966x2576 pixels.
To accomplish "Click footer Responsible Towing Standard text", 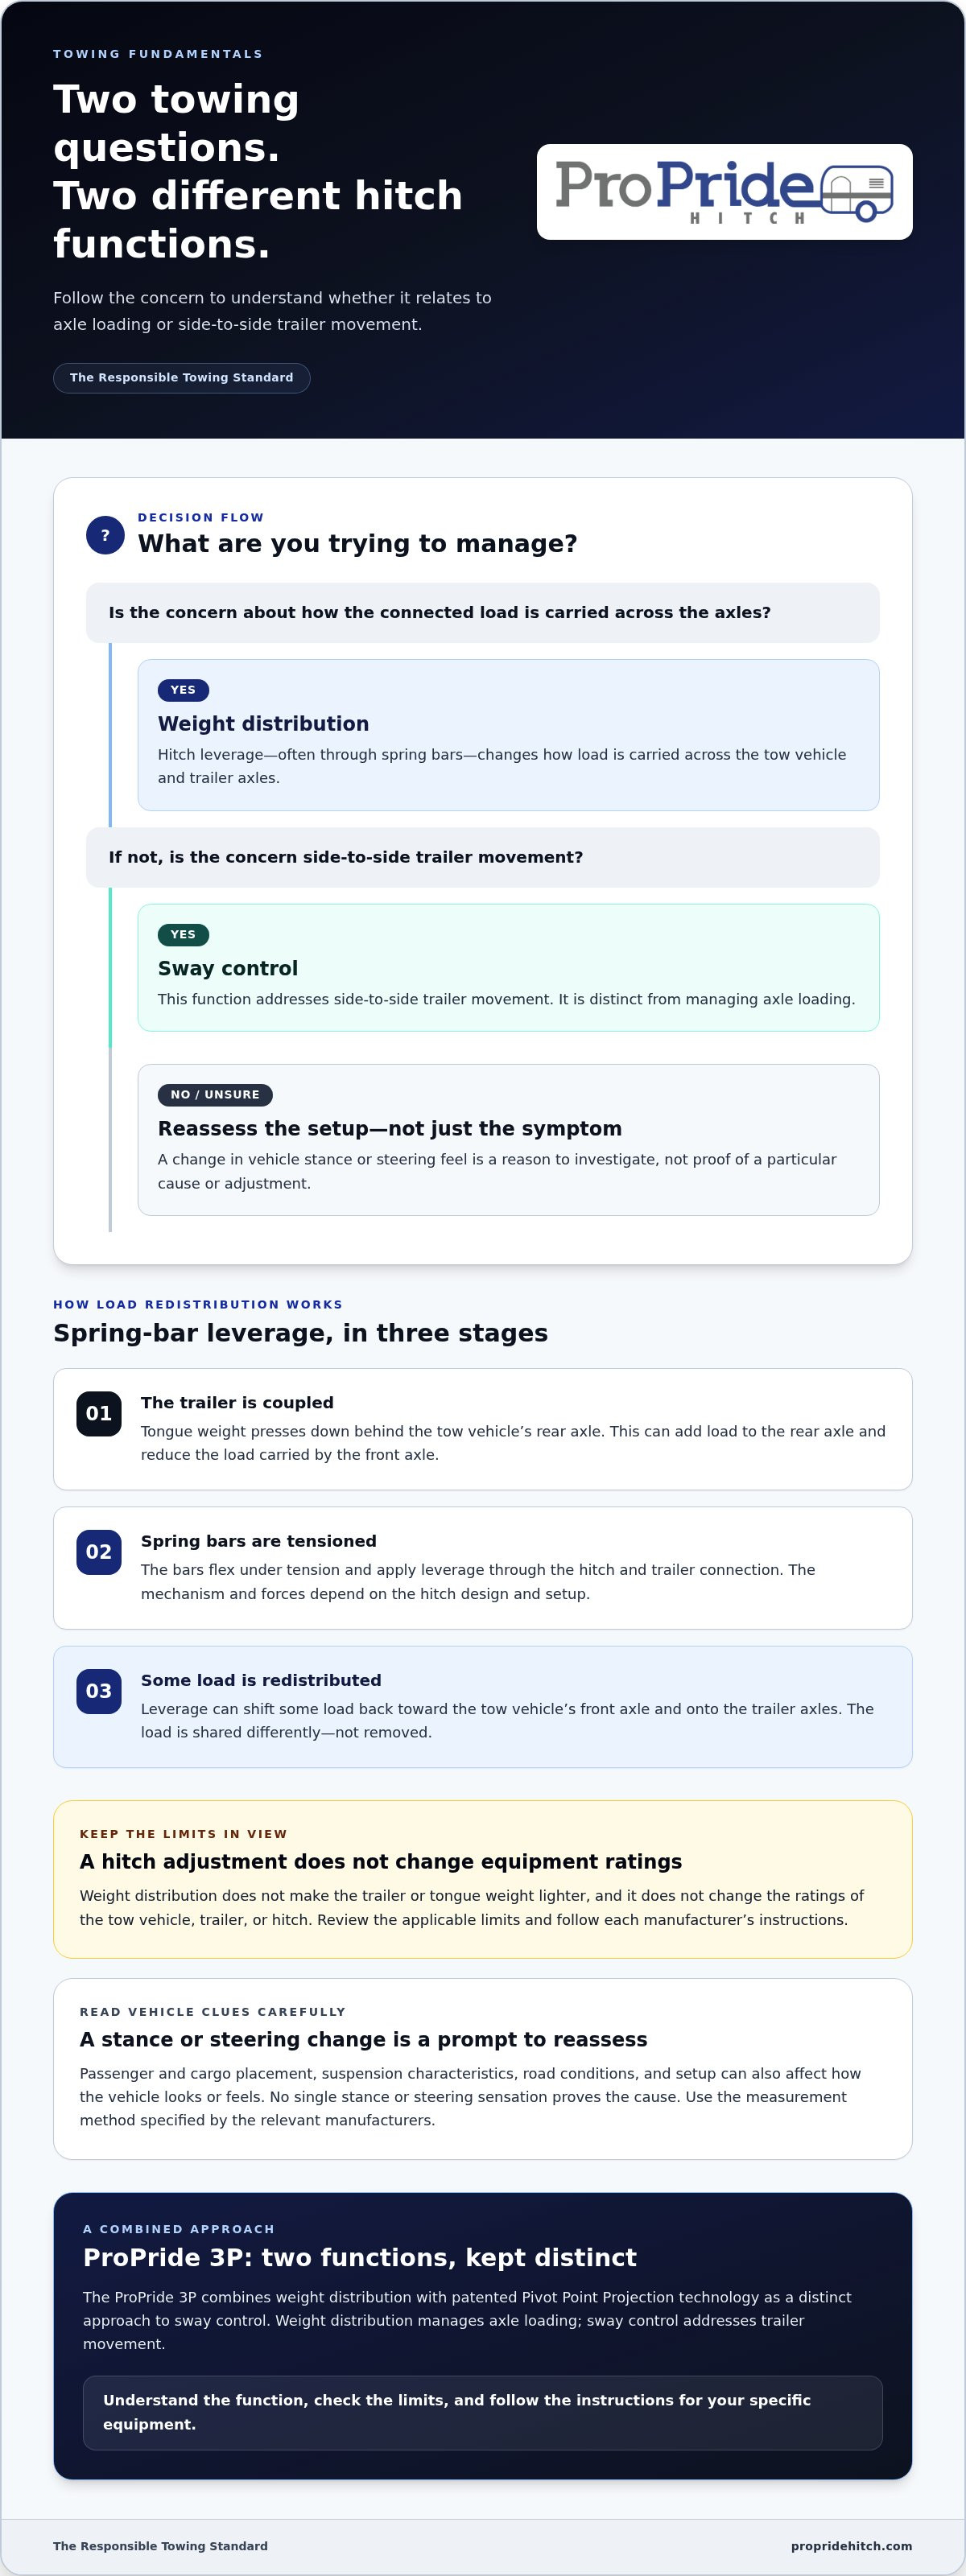I will [x=160, y=2545].
